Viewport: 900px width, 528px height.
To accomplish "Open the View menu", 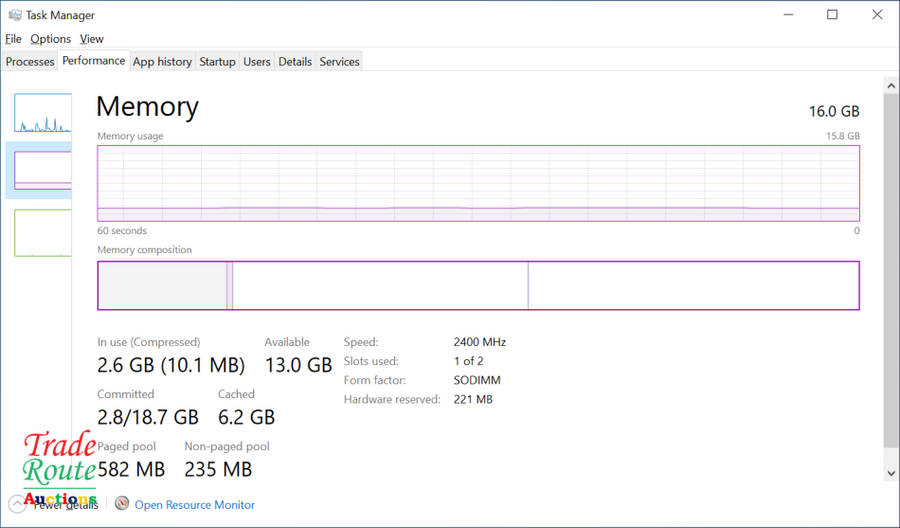I will coord(91,39).
